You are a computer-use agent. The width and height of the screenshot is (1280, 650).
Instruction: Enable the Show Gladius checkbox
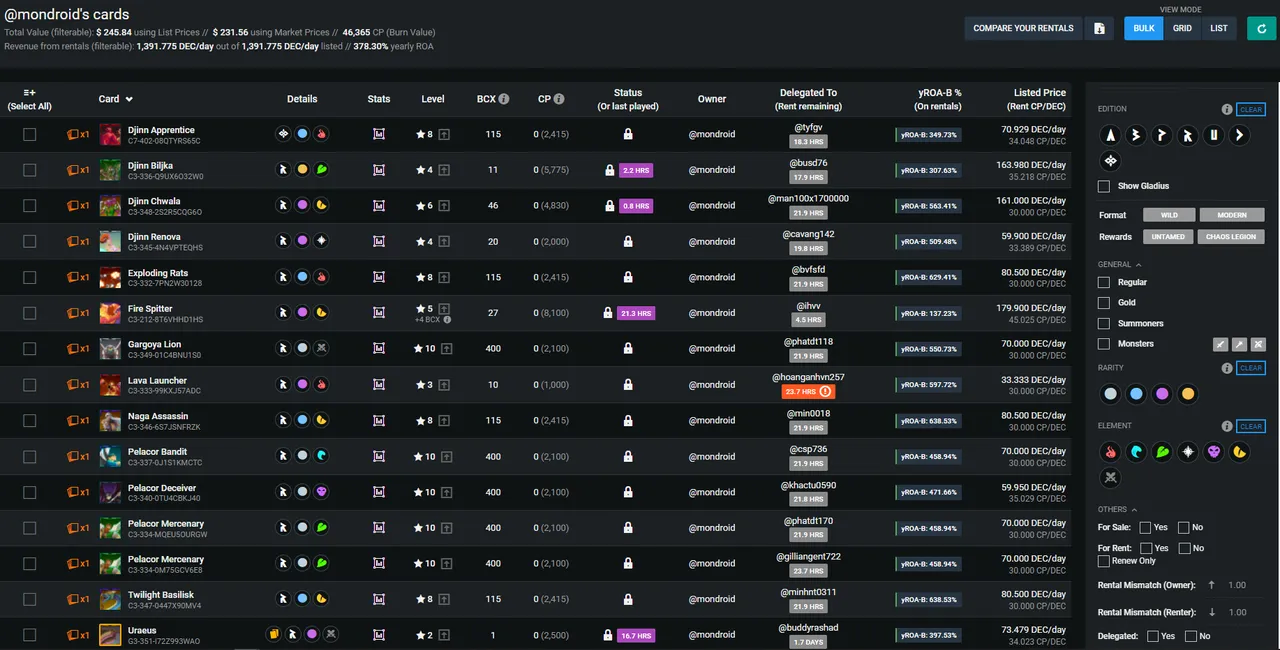coord(1104,186)
